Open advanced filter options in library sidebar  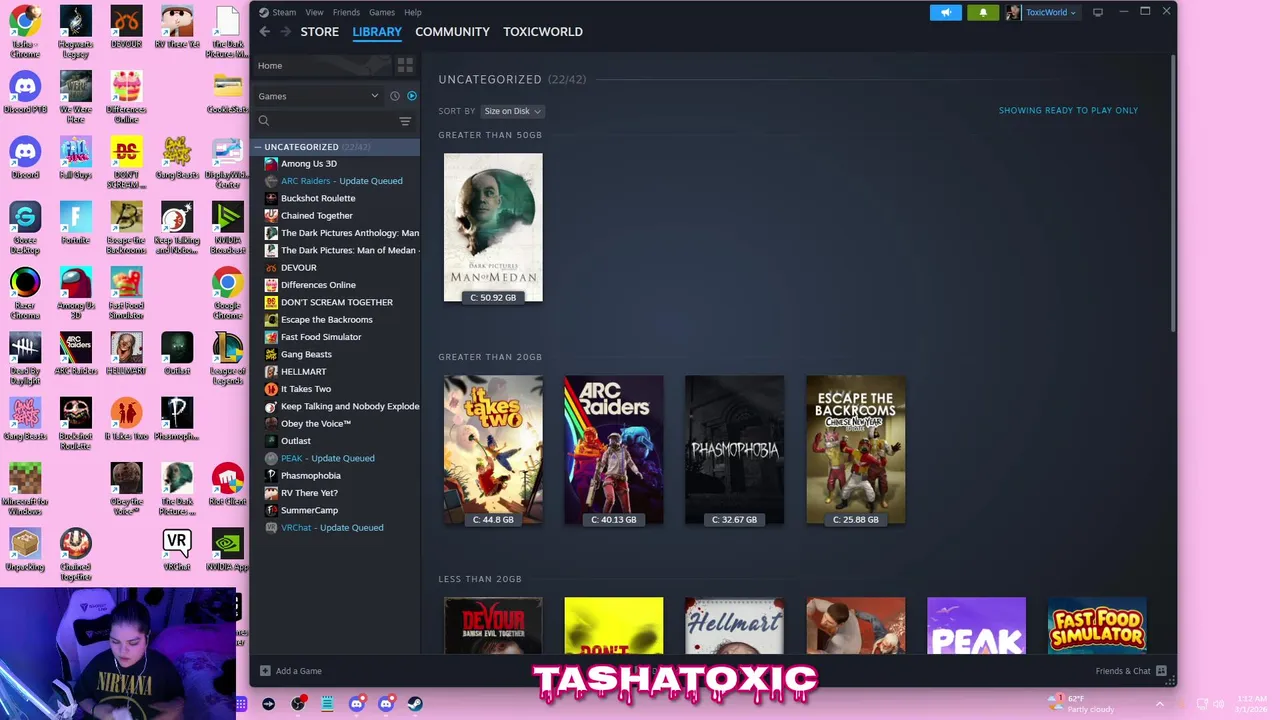click(405, 121)
